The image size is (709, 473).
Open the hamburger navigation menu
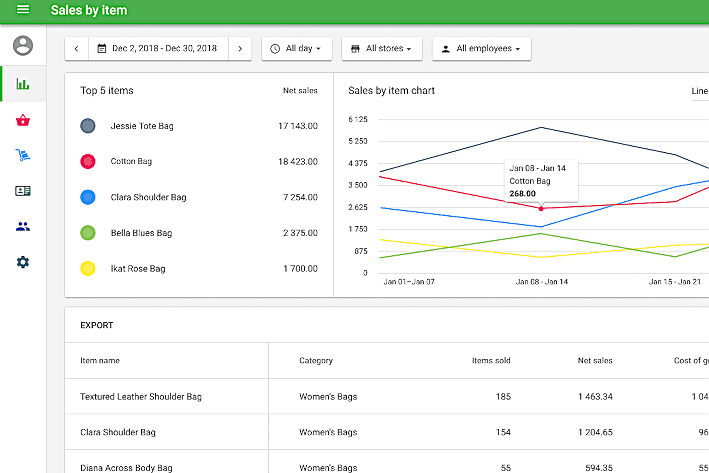point(23,10)
